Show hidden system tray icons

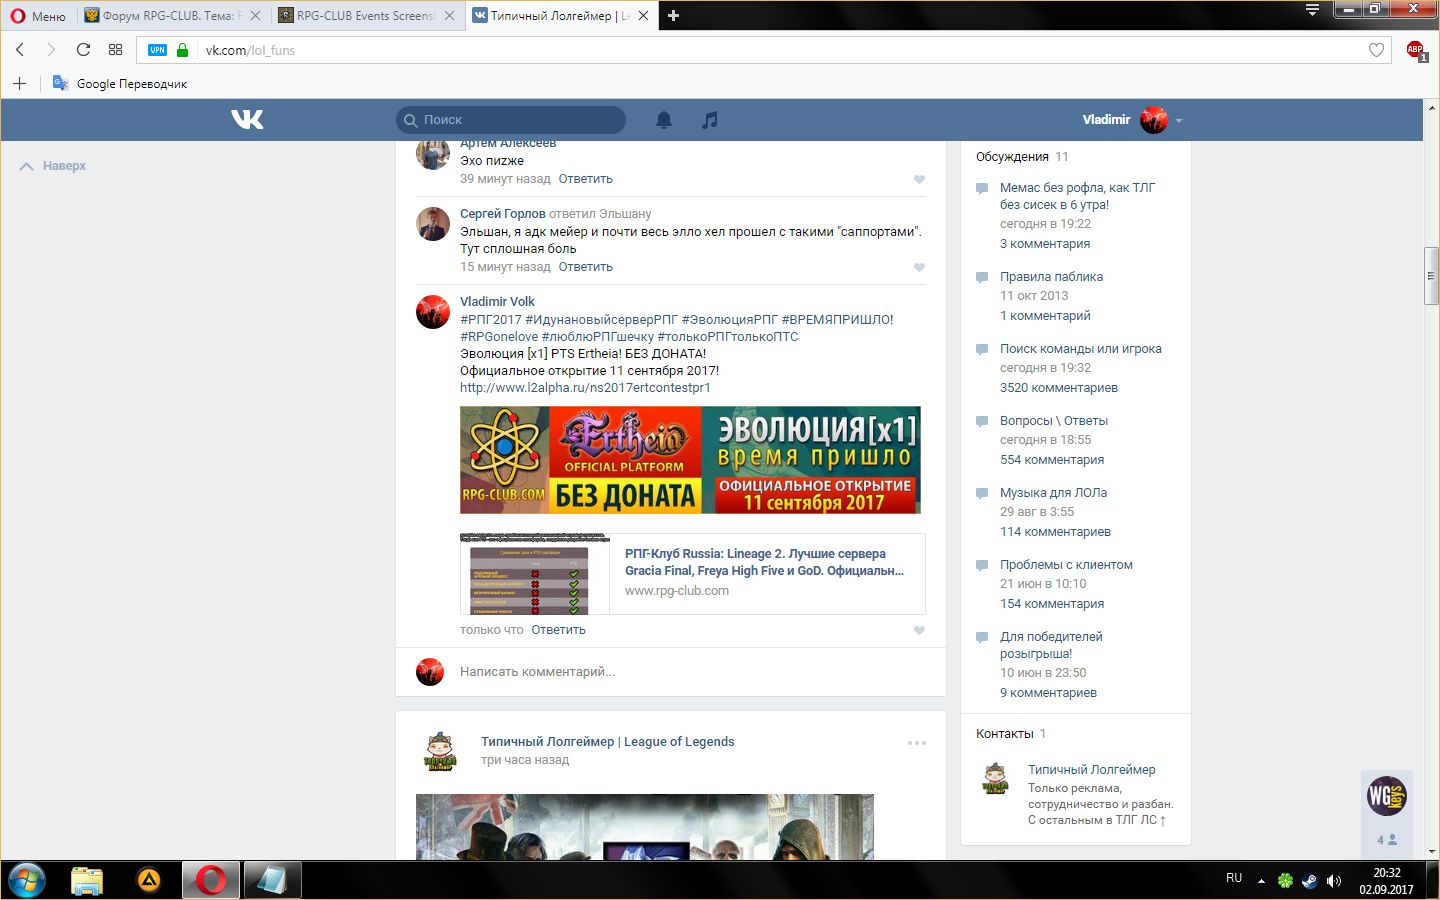coord(1261,881)
